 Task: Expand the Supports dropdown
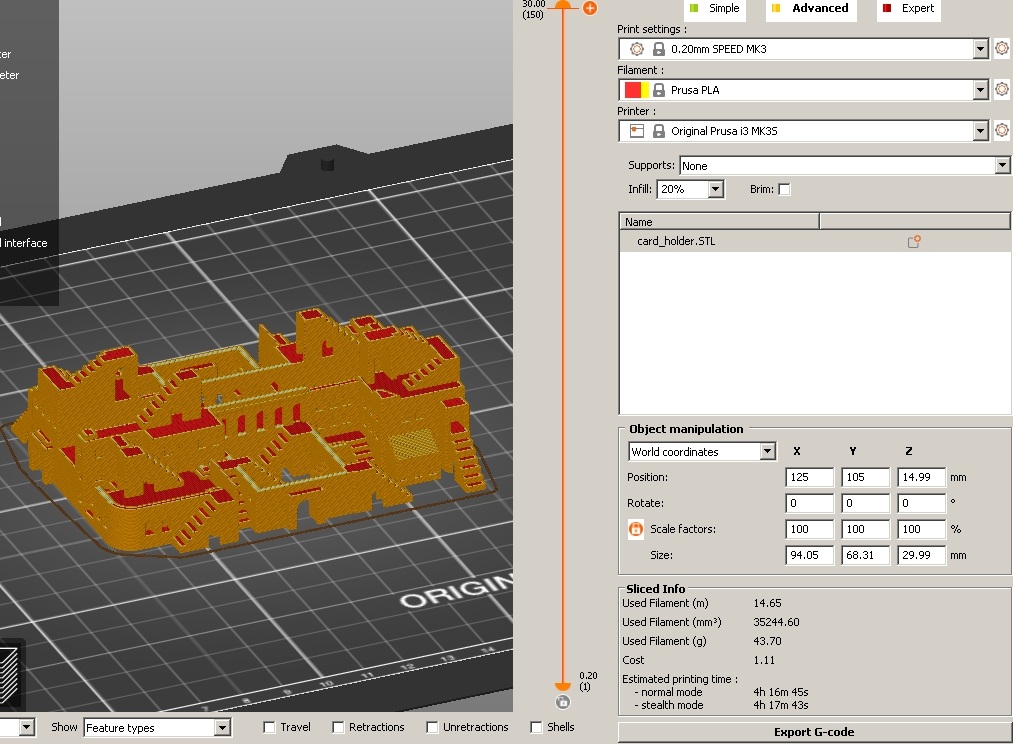click(1002, 166)
